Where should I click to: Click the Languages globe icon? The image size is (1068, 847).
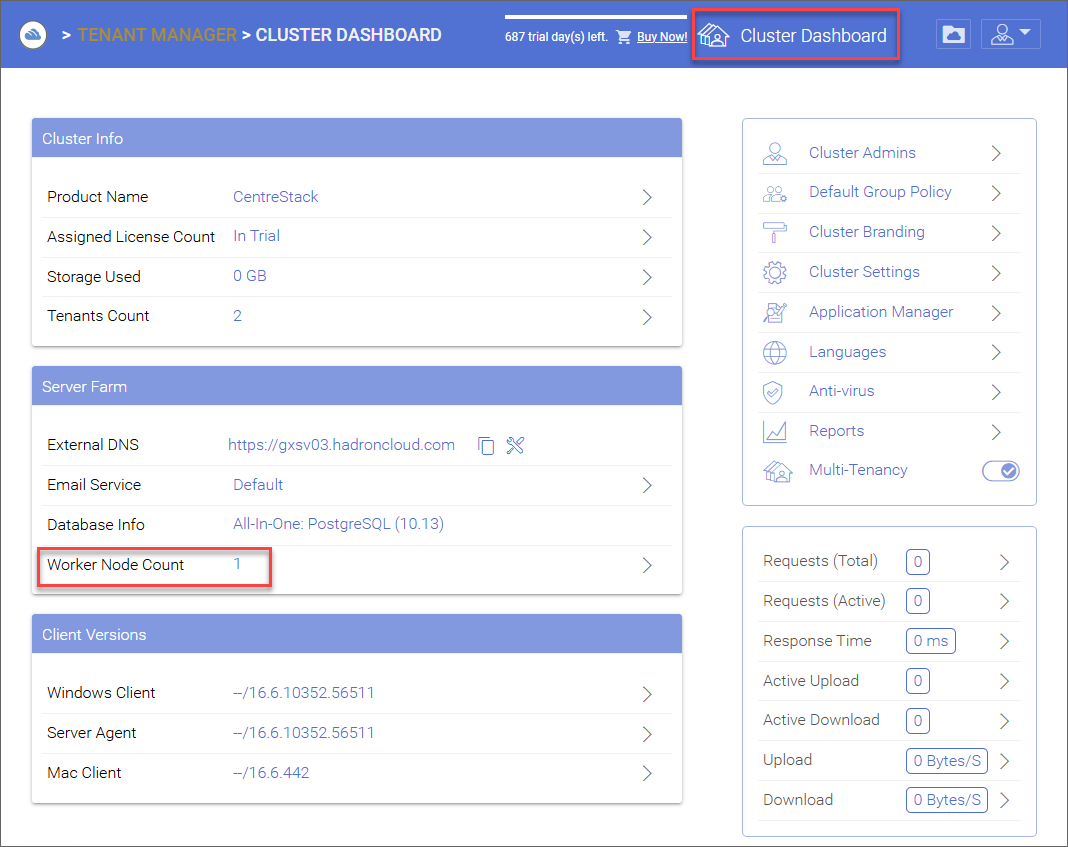(x=774, y=352)
